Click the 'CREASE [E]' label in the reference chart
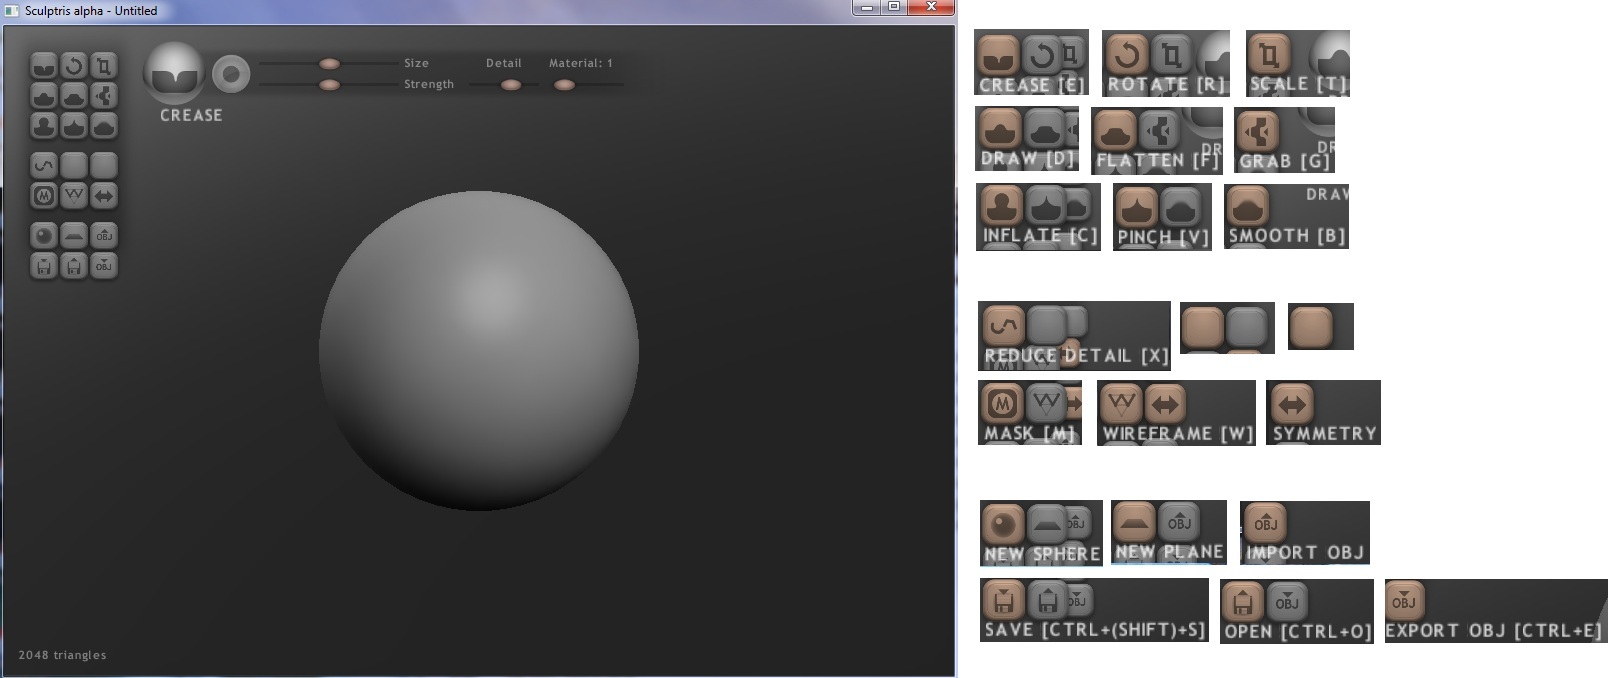Viewport: 1616px width, 678px height. 1031,85
